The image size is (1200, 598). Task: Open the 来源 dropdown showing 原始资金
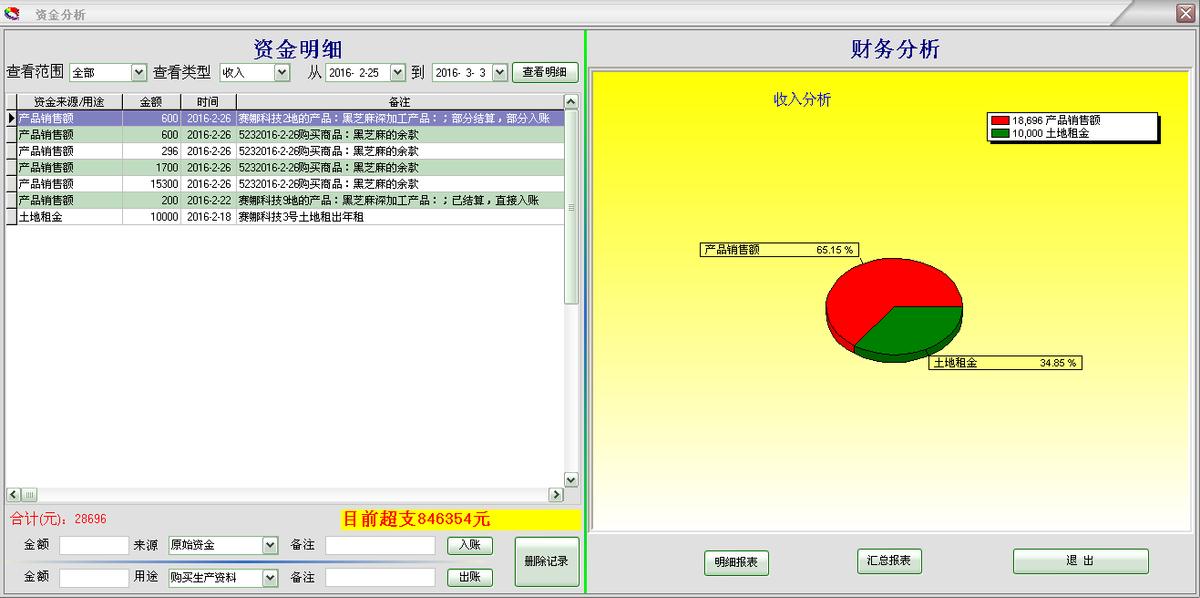click(x=268, y=544)
